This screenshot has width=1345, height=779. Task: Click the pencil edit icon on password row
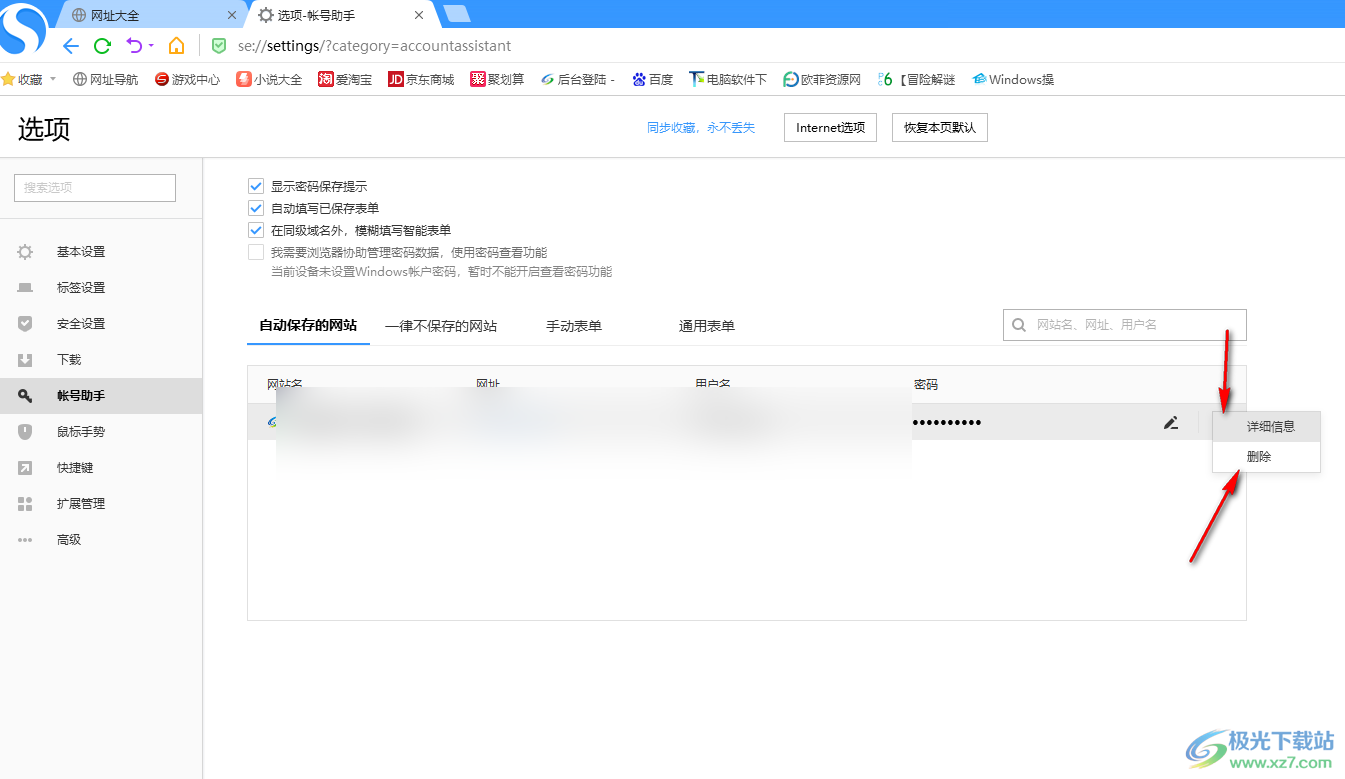(1171, 423)
